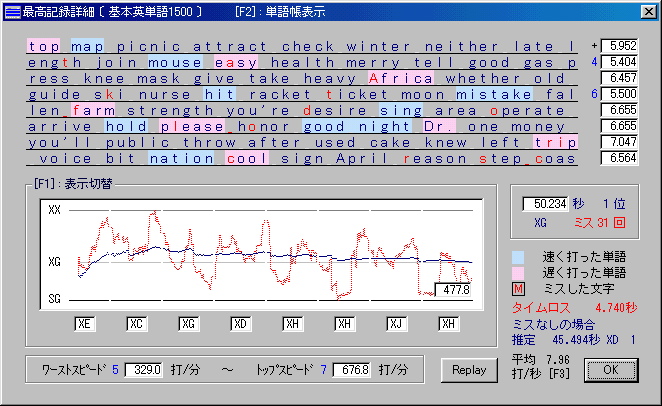Screen dimensions: 662x406
Task: Click the word "sing"
Action: pyautogui.click(x=401, y=111)
